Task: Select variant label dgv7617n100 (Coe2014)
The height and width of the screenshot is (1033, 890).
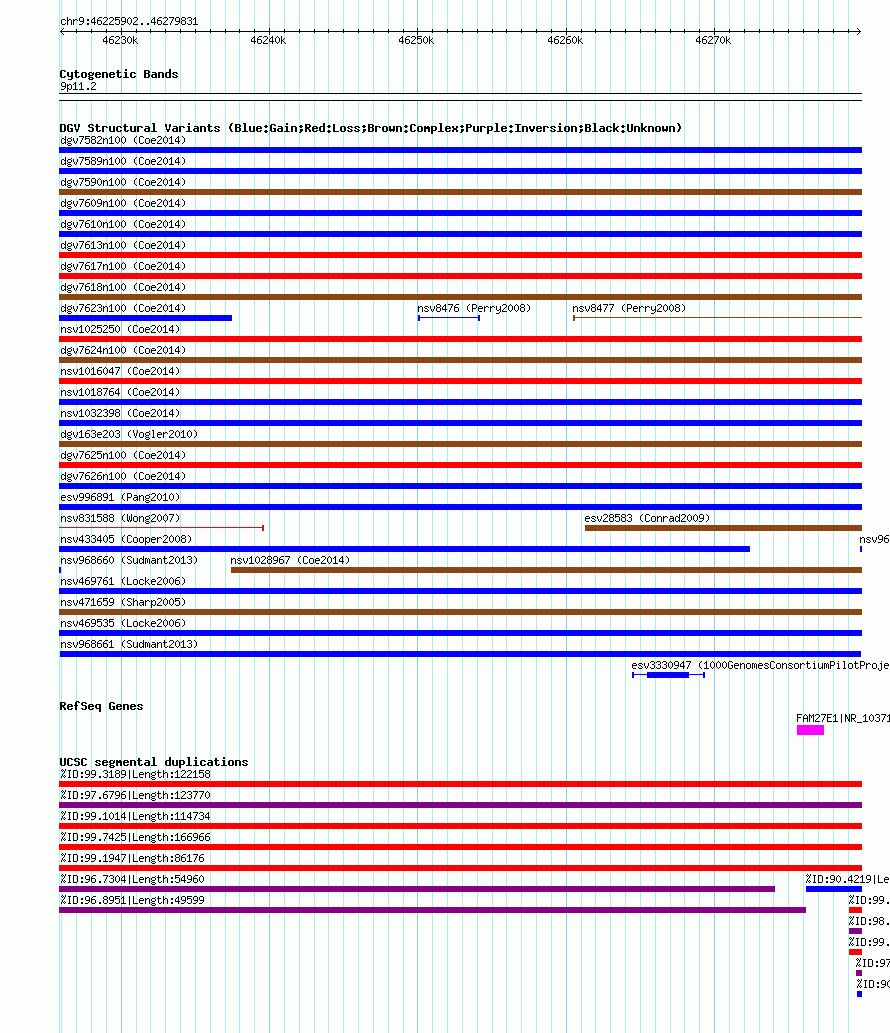Action: (123, 266)
